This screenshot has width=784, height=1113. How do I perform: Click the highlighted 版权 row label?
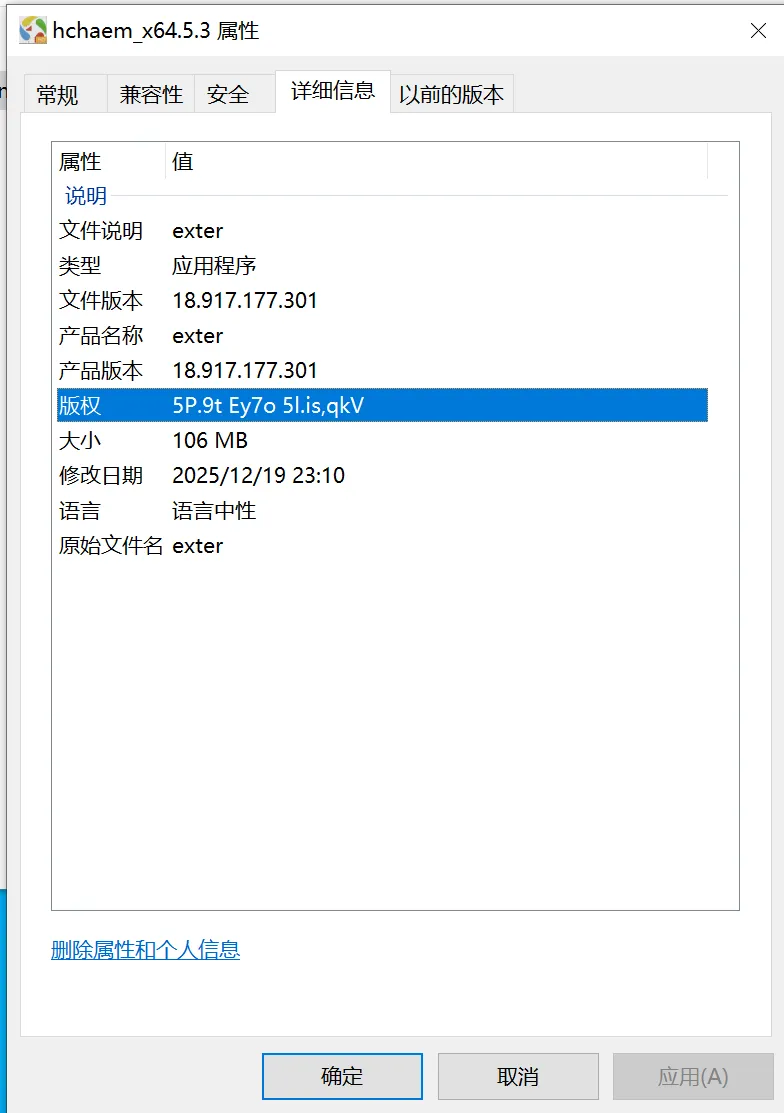point(80,405)
